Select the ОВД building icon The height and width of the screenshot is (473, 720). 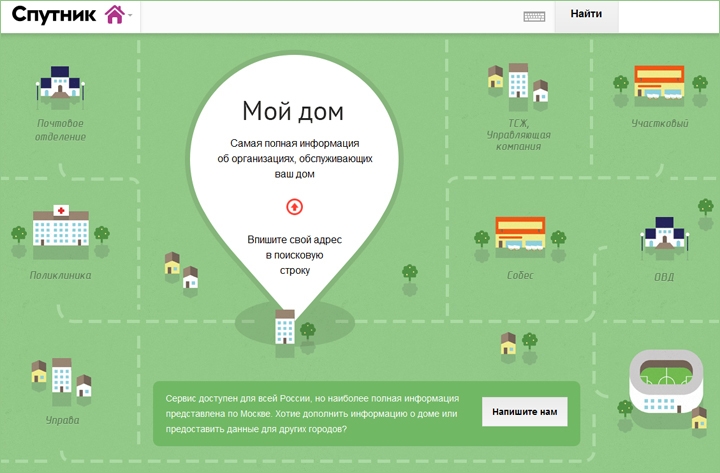664,236
